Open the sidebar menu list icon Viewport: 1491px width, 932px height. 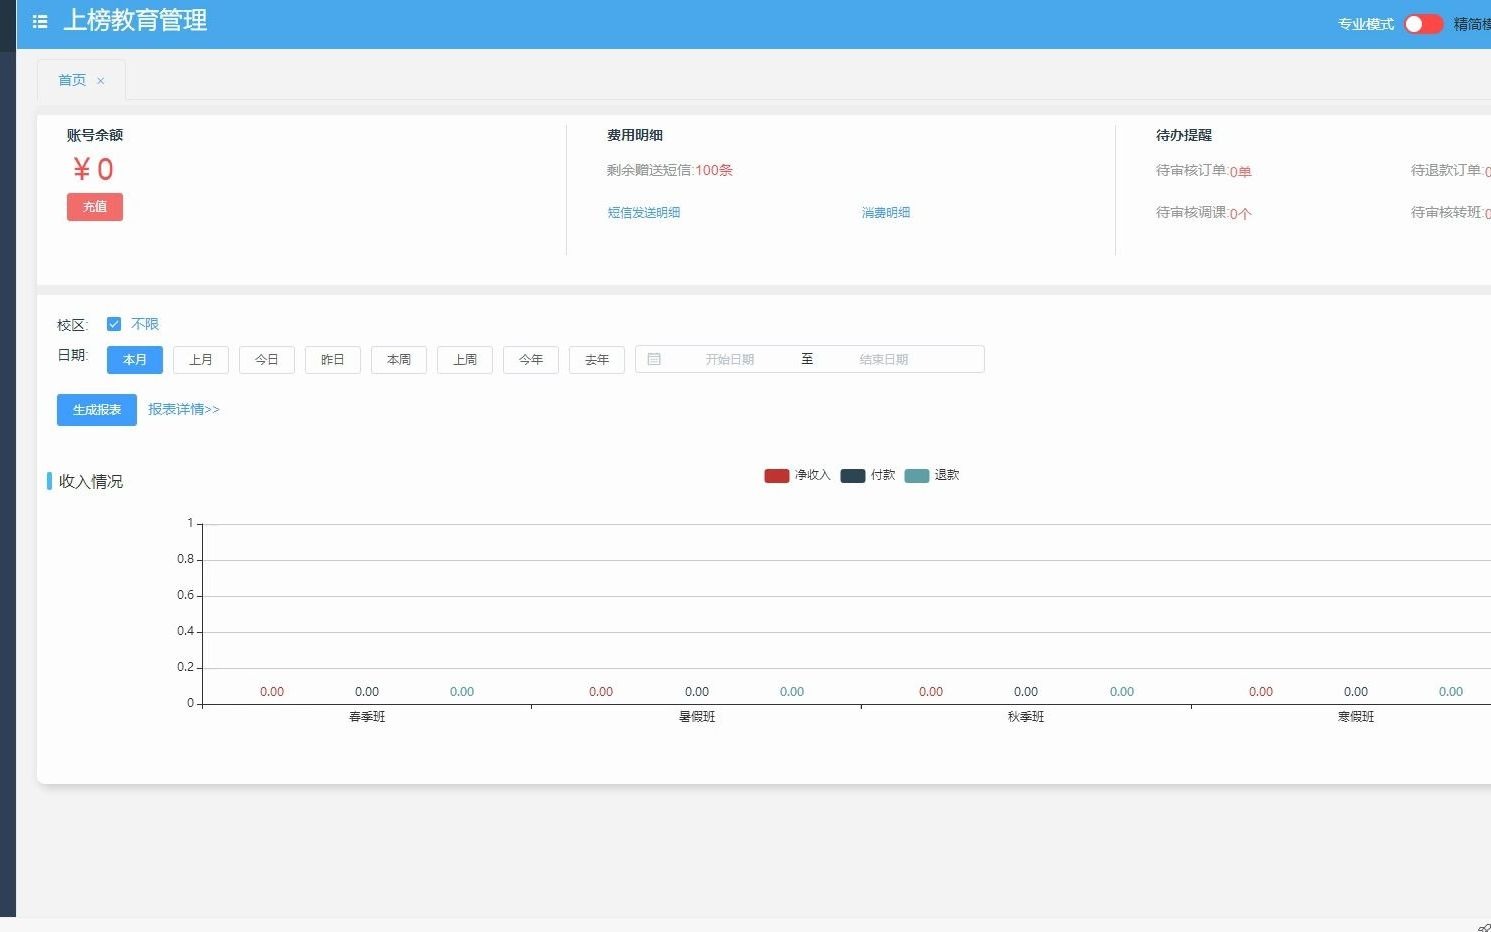[x=40, y=21]
